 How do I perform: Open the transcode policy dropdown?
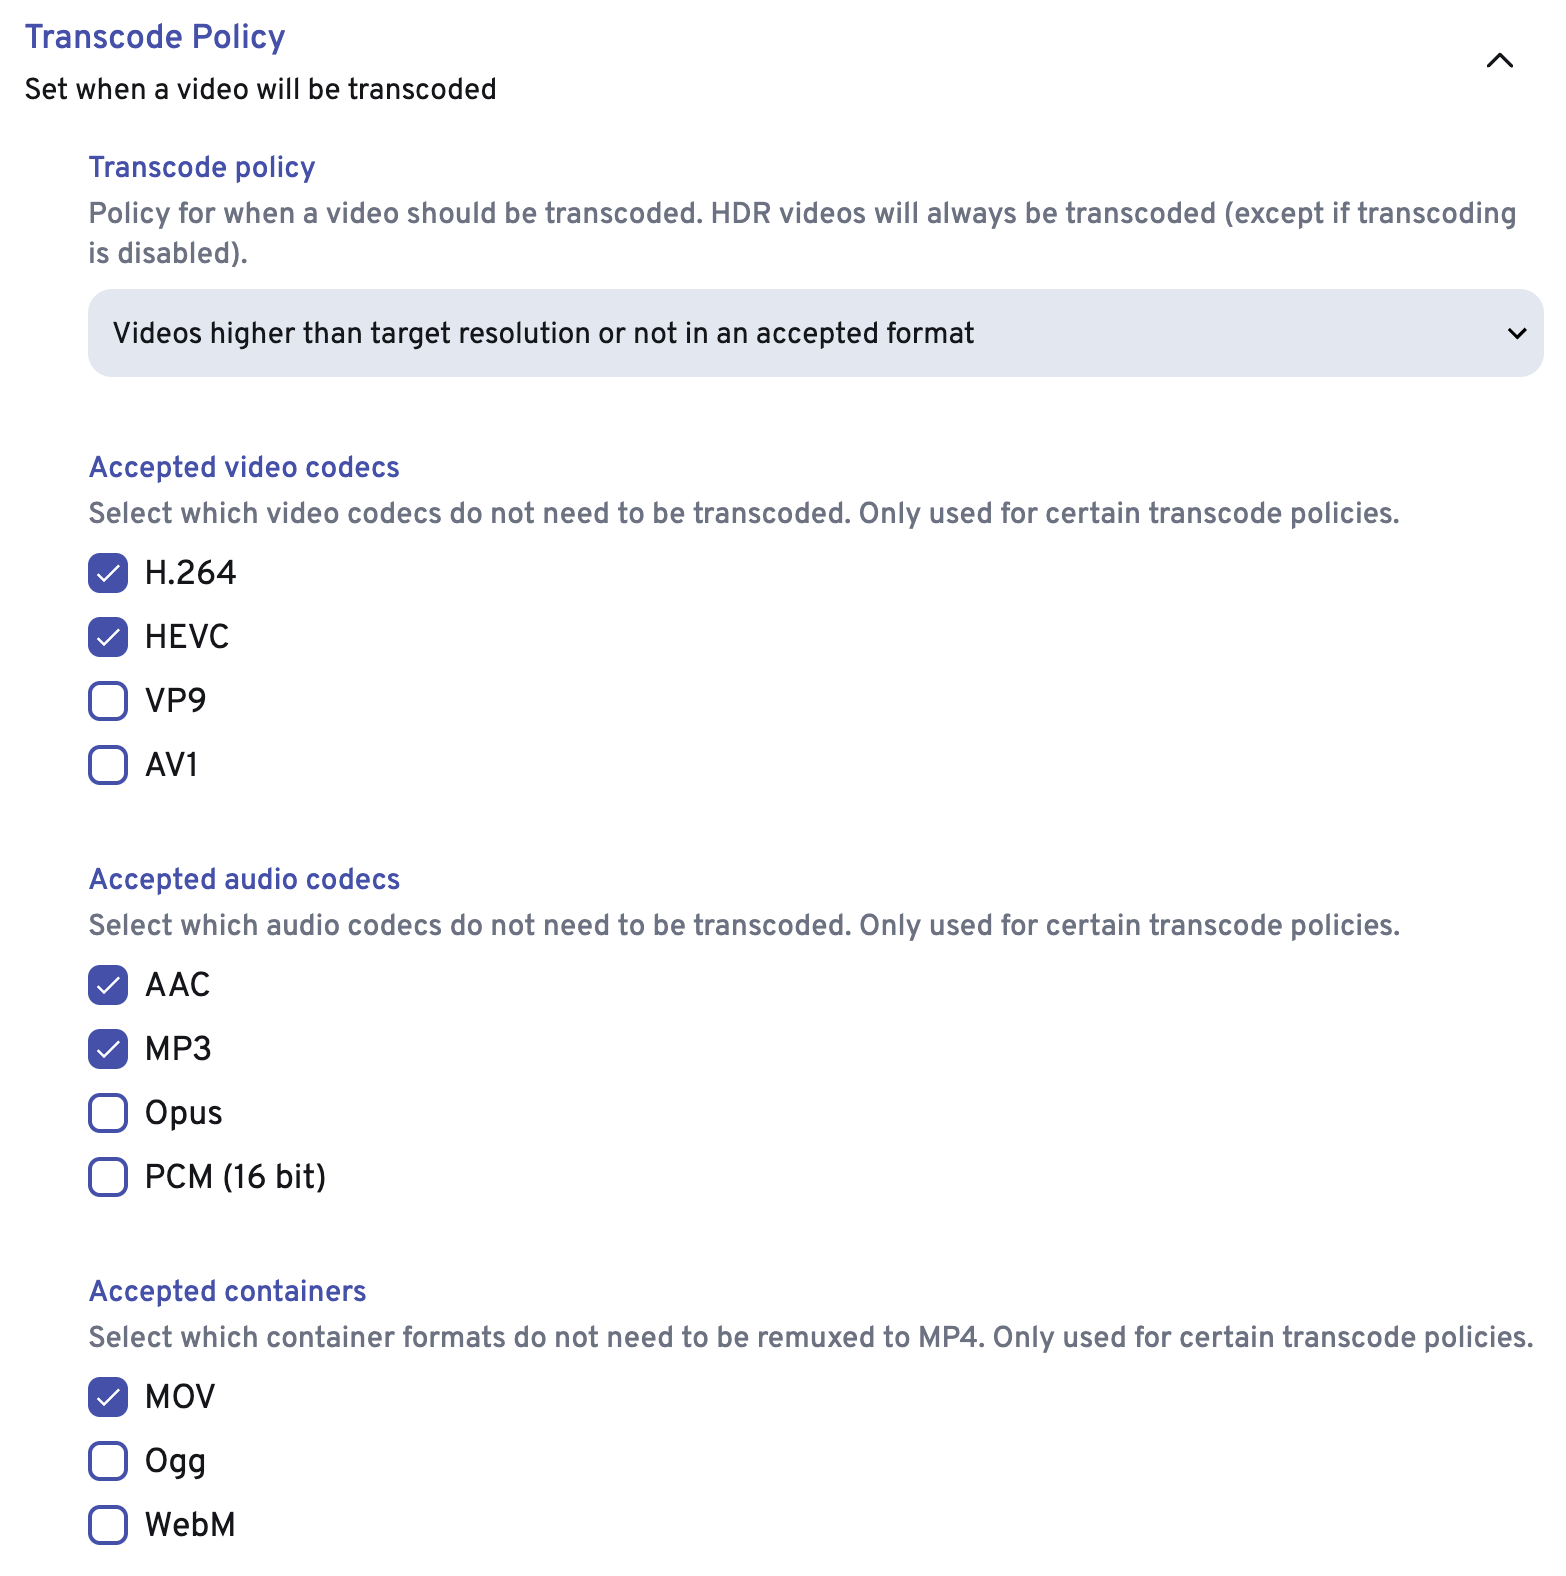click(814, 333)
